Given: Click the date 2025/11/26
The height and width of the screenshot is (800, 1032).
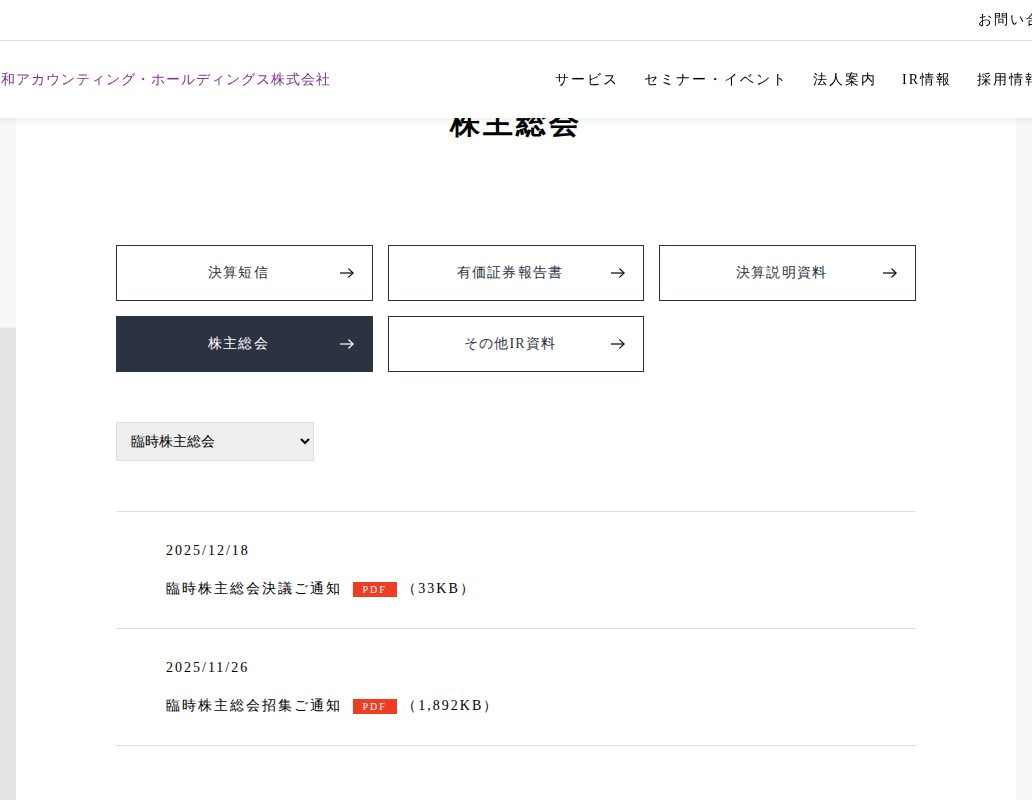Looking at the screenshot, I should pyautogui.click(x=207, y=668).
